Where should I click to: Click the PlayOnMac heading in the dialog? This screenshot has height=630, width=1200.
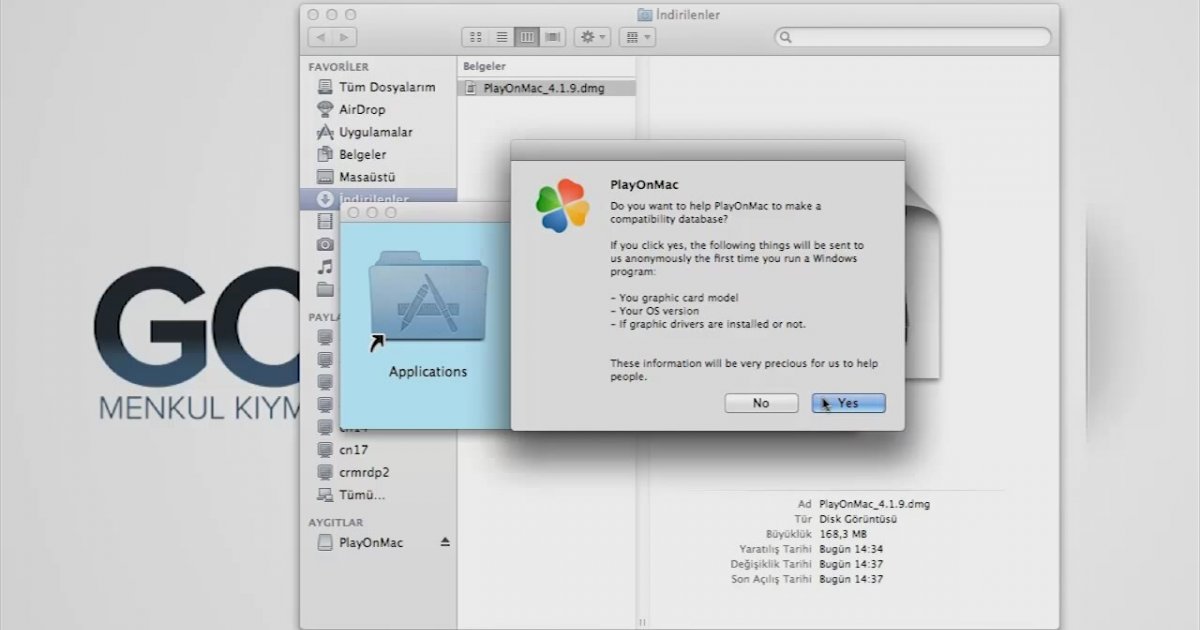(645, 185)
